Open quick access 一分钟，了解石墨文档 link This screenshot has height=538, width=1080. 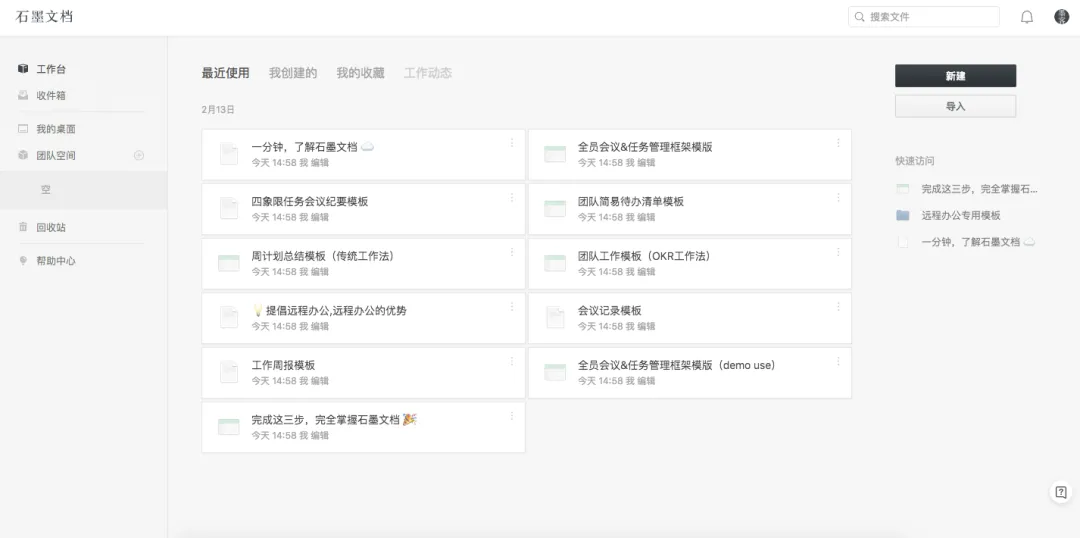[978, 242]
